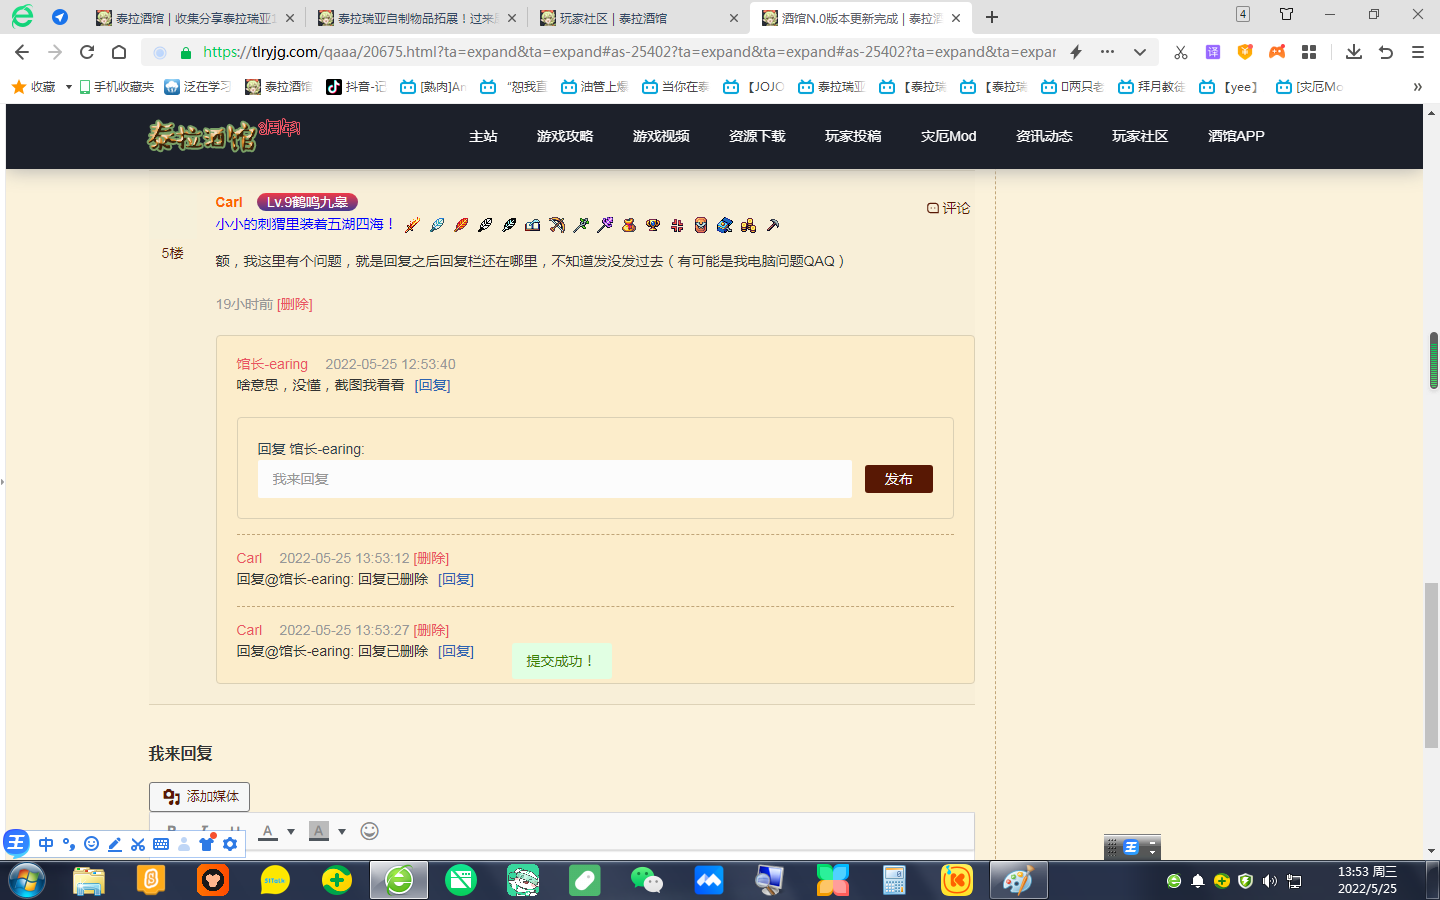Click the 发布 publish button
The image size is (1440, 900).
897,478
